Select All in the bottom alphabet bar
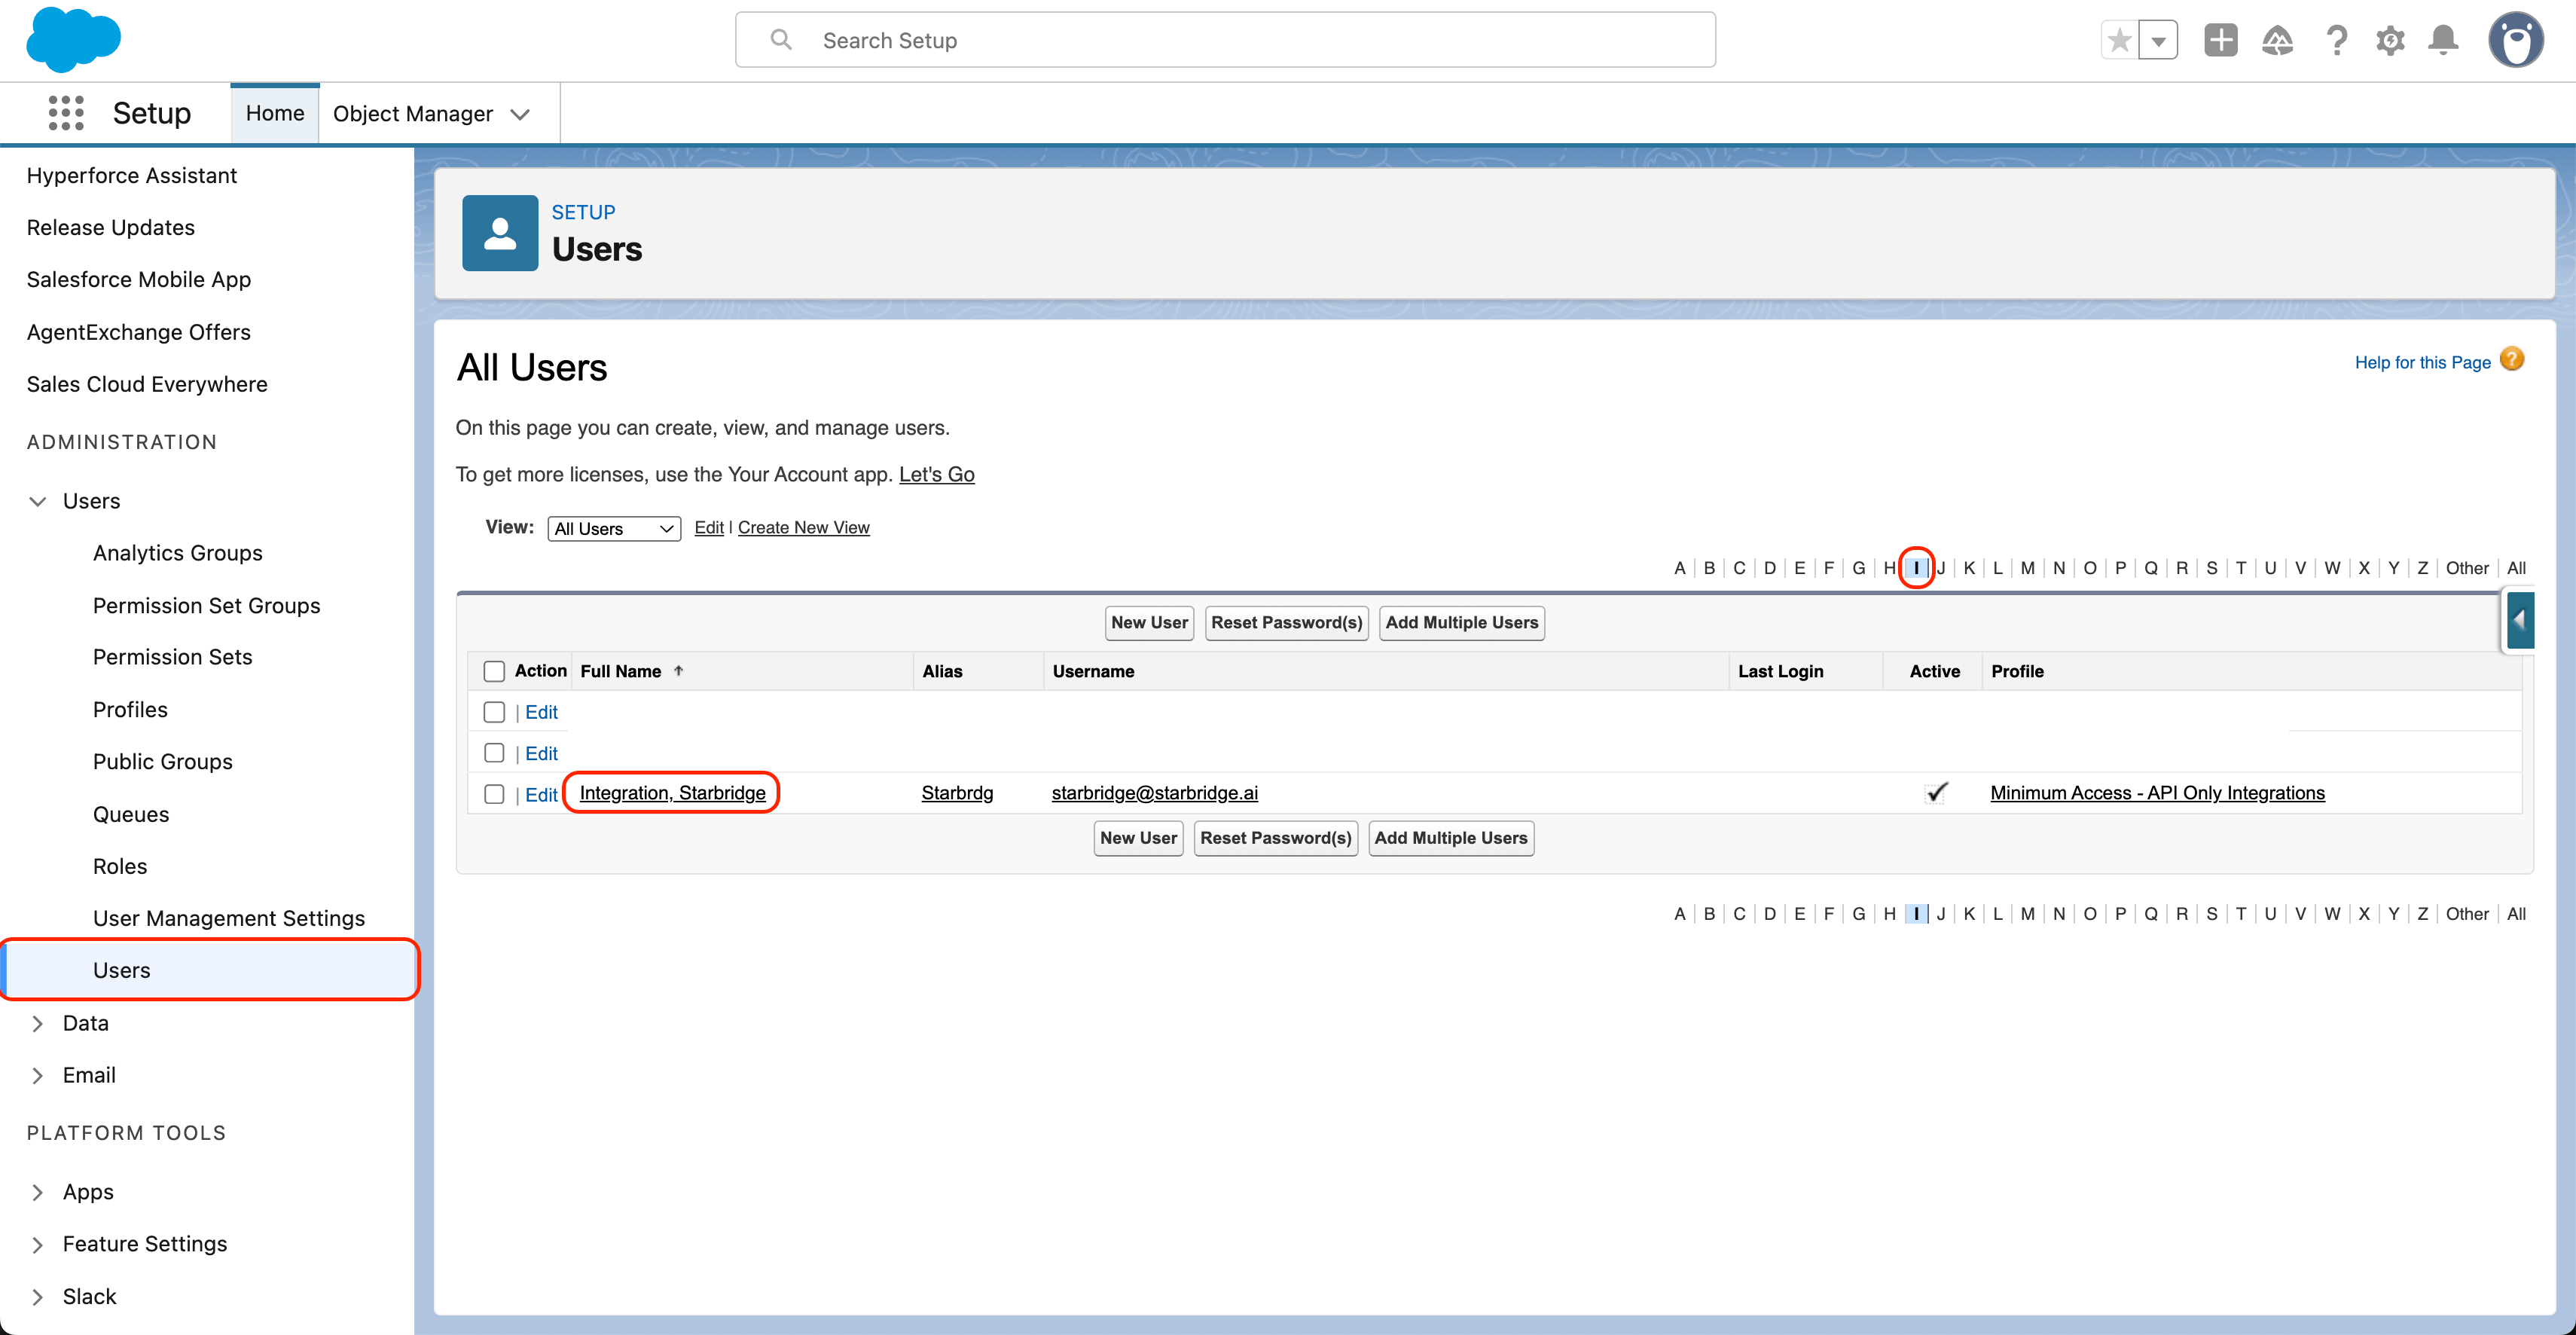This screenshot has height=1335, width=2576. [x=2516, y=914]
